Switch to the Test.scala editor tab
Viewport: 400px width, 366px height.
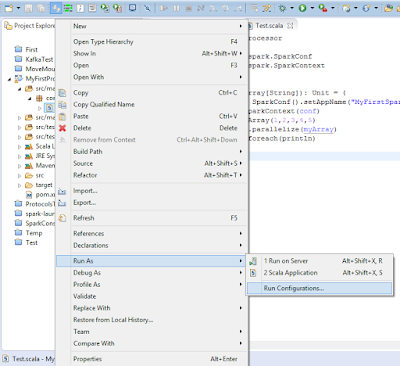270,26
